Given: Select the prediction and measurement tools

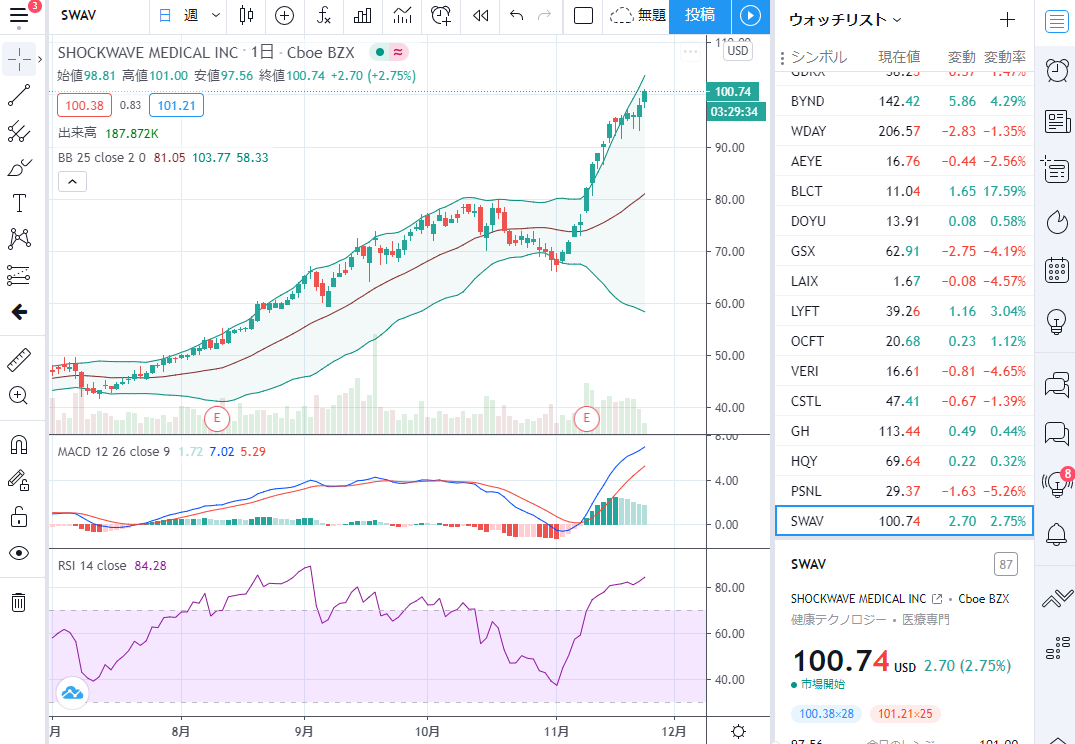Looking at the screenshot, I should [19, 275].
